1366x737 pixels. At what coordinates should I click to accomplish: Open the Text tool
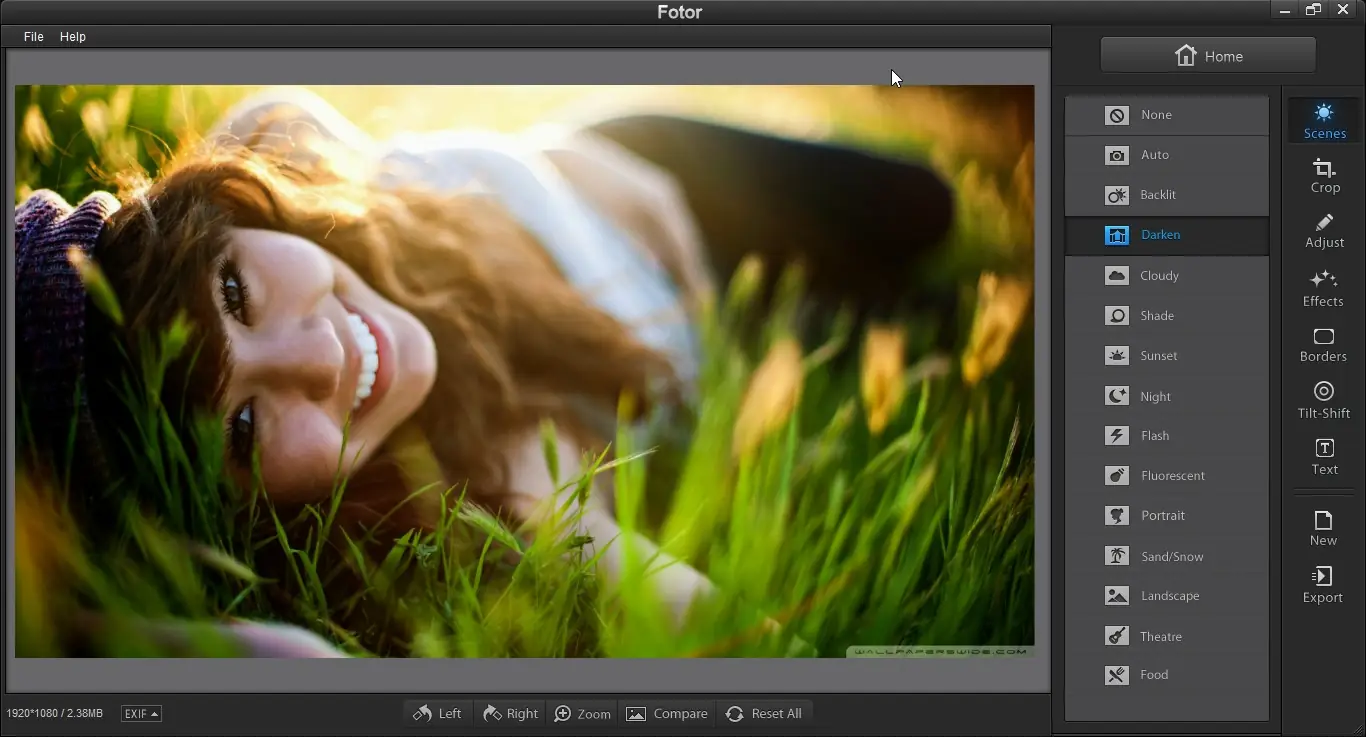(x=1324, y=456)
